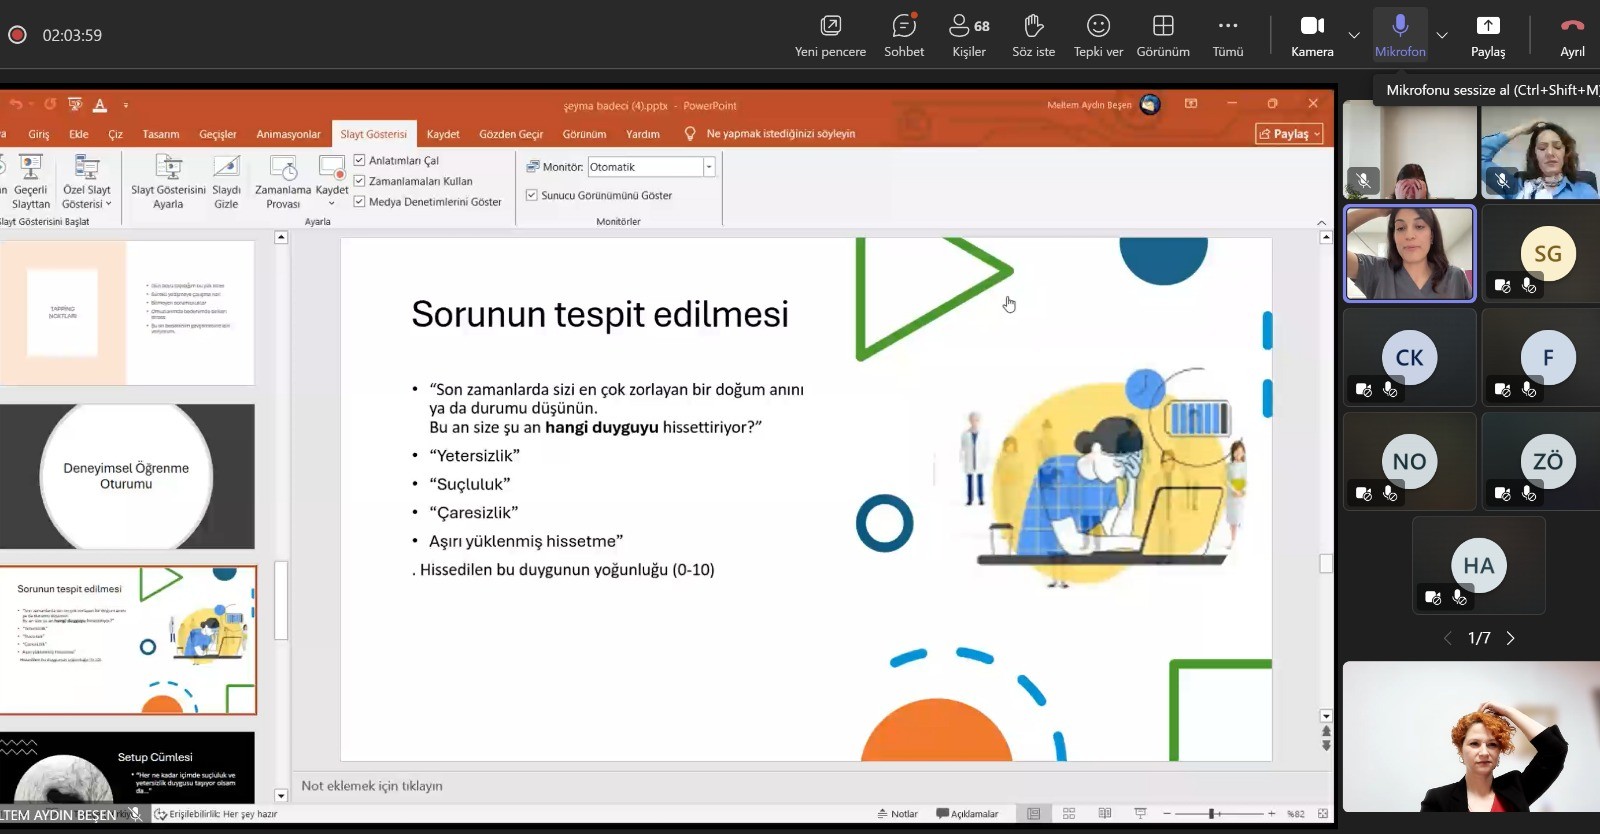This screenshot has width=1600, height=834.
Task: Switch to the Animasyonlar ribbon tab
Action: click(x=288, y=134)
